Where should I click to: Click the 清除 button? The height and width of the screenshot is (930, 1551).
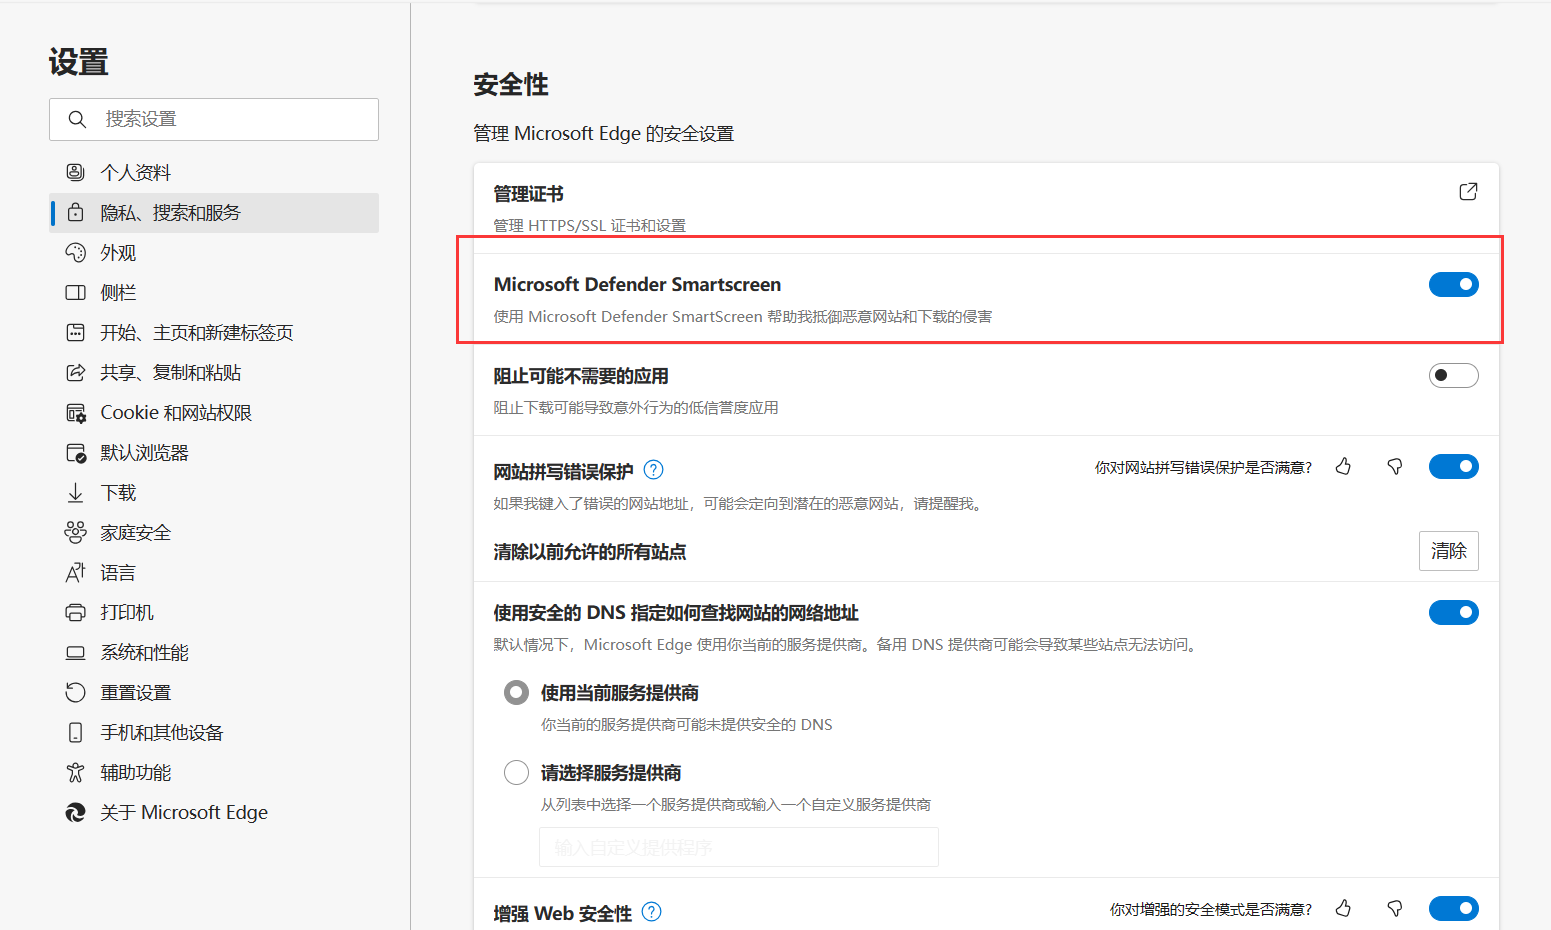click(x=1448, y=551)
